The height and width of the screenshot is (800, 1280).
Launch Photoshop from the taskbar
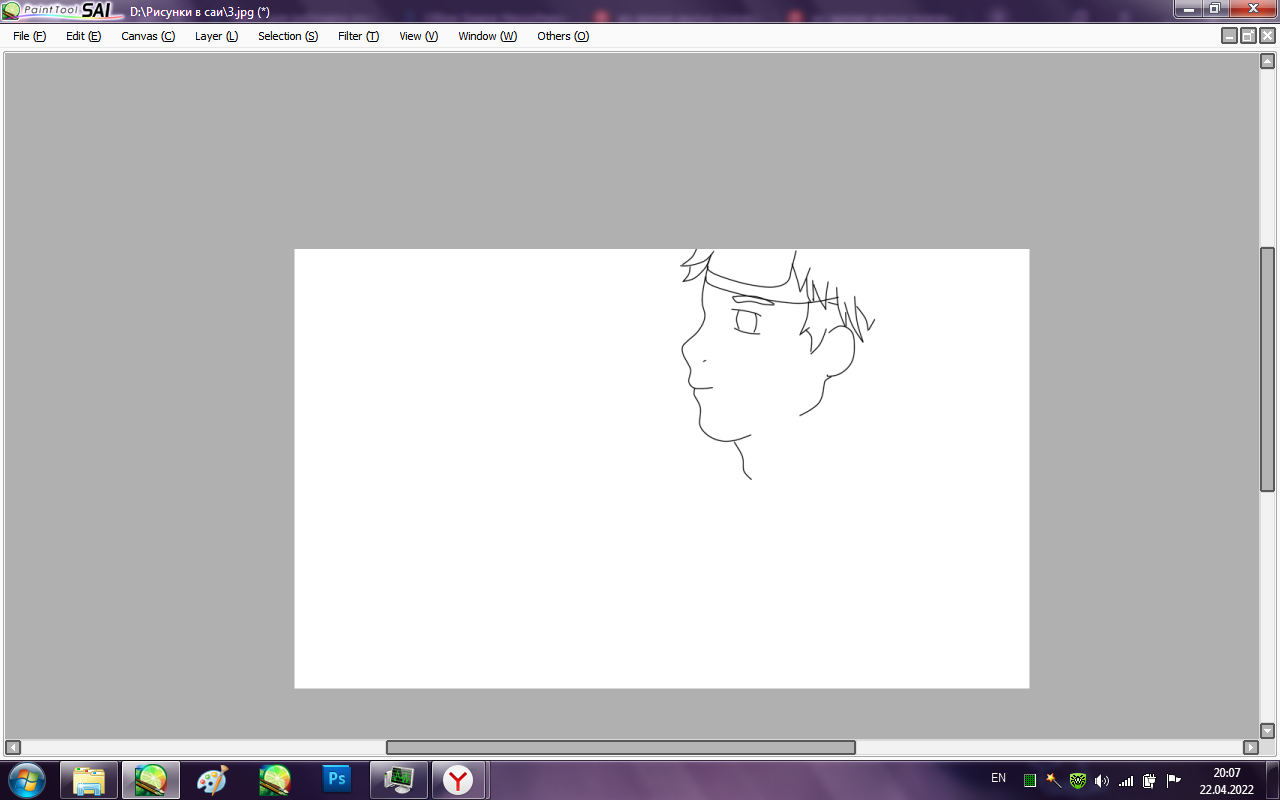(x=337, y=779)
